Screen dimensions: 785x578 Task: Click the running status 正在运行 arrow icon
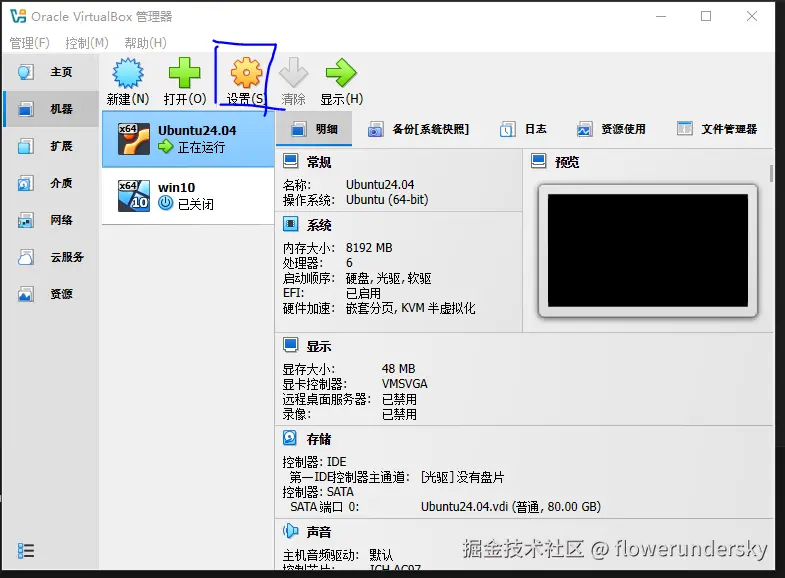click(x=166, y=147)
